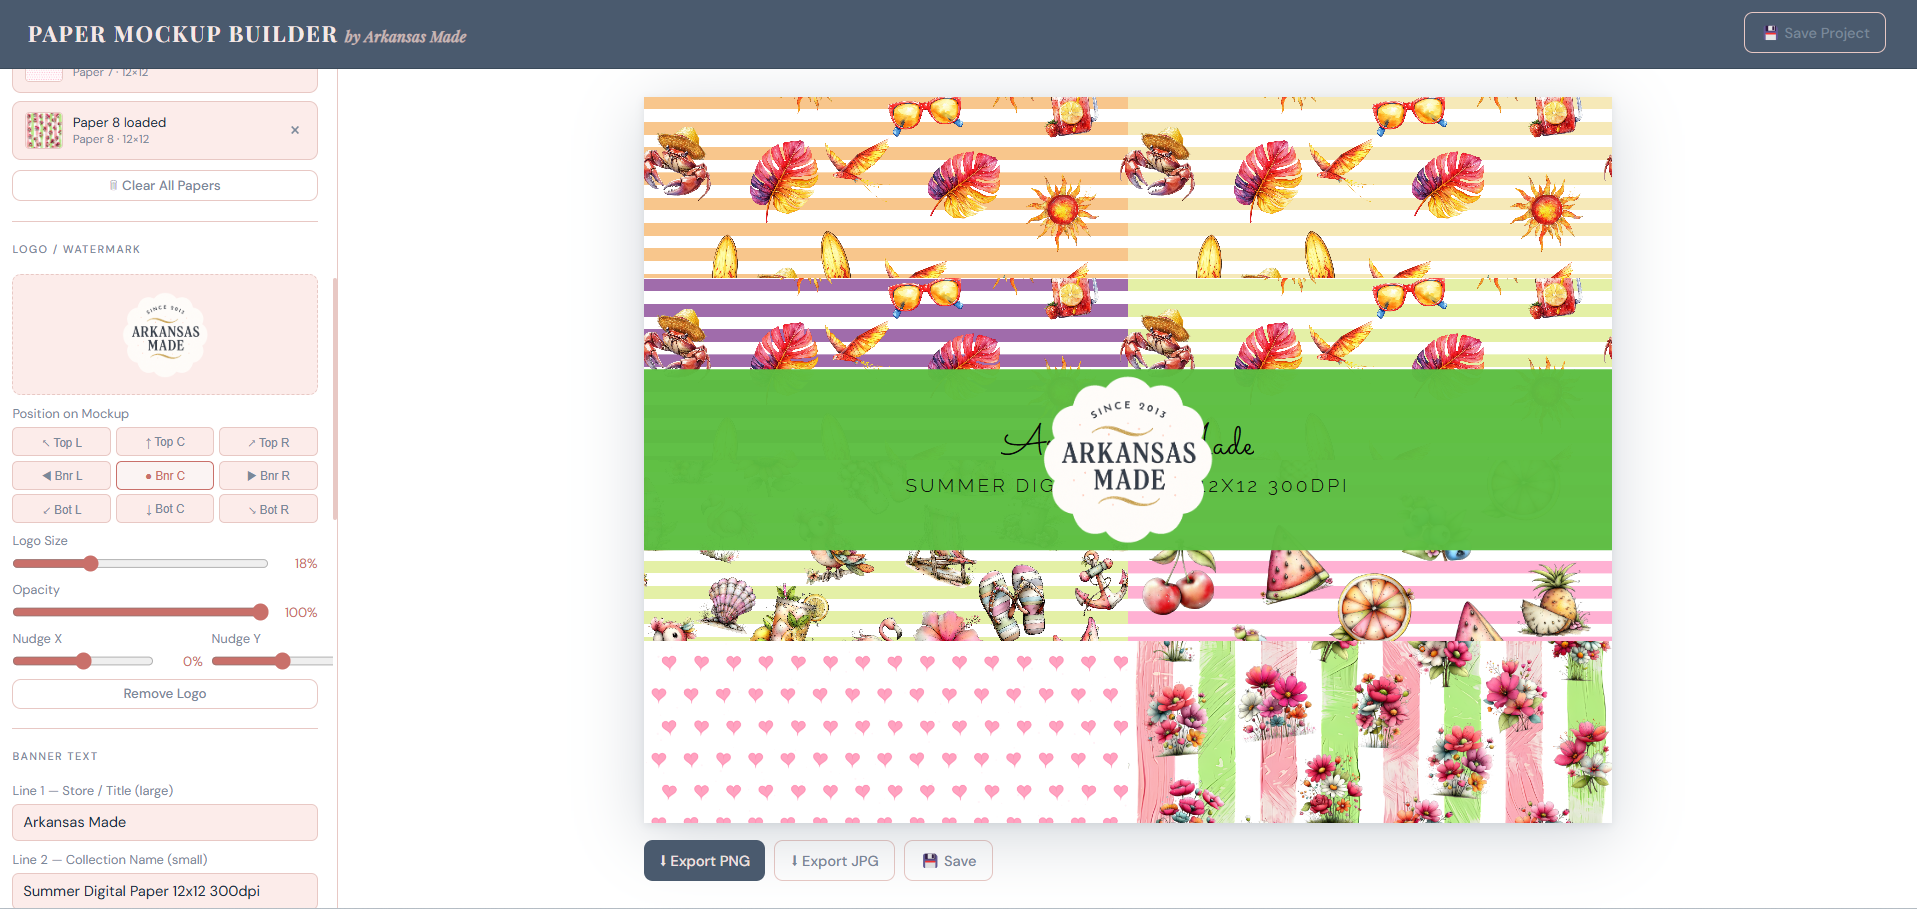Click the floral striped paper in the mockup
The height and width of the screenshot is (909, 1917).
tap(1370, 732)
